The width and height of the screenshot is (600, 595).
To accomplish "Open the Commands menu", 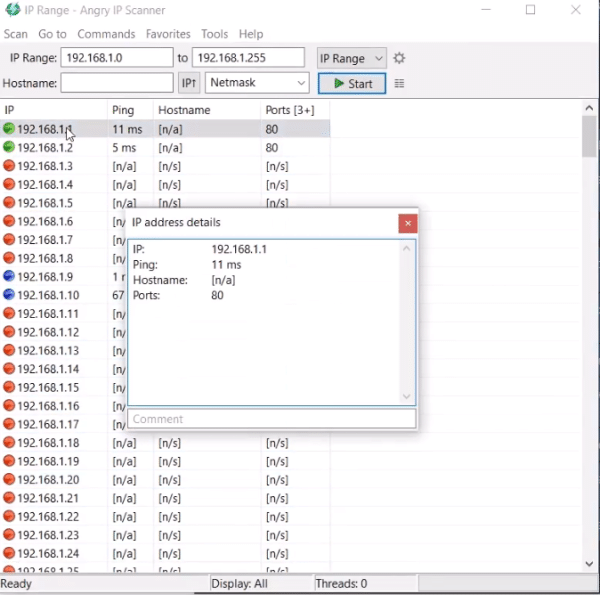I will click(x=106, y=34).
